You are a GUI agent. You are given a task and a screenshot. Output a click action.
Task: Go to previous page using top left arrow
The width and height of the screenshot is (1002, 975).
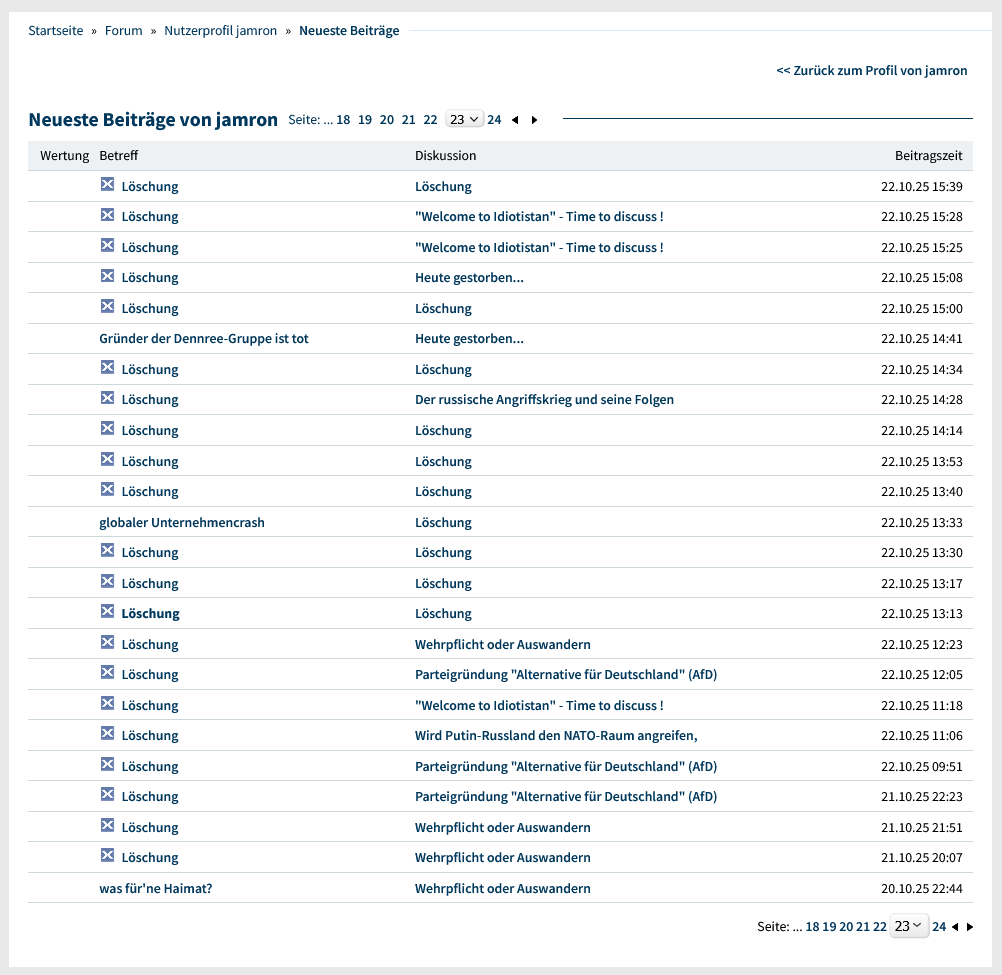(515, 120)
